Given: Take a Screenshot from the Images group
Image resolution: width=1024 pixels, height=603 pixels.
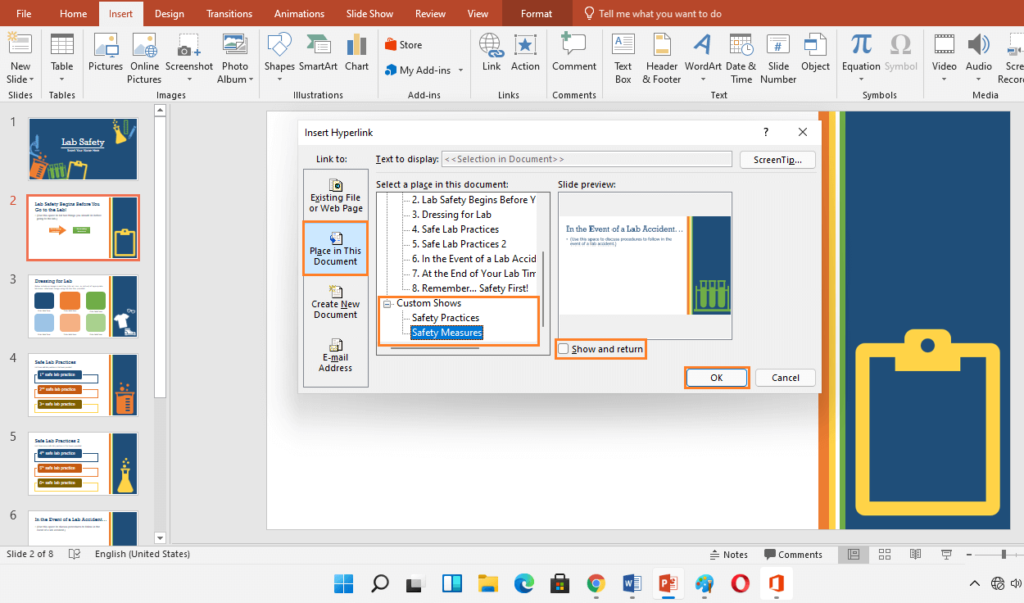Looking at the screenshot, I should 189,52.
